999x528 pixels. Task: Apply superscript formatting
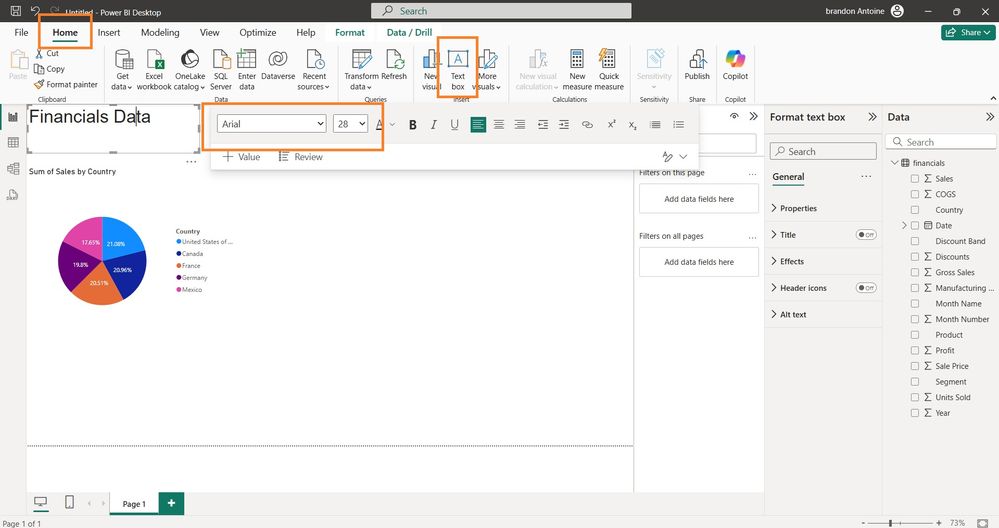pyautogui.click(x=612, y=124)
